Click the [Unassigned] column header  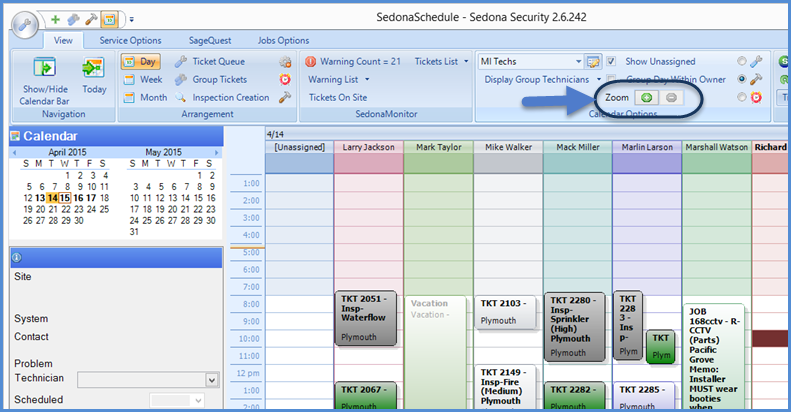pyautogui.click(x=300, y=147)
